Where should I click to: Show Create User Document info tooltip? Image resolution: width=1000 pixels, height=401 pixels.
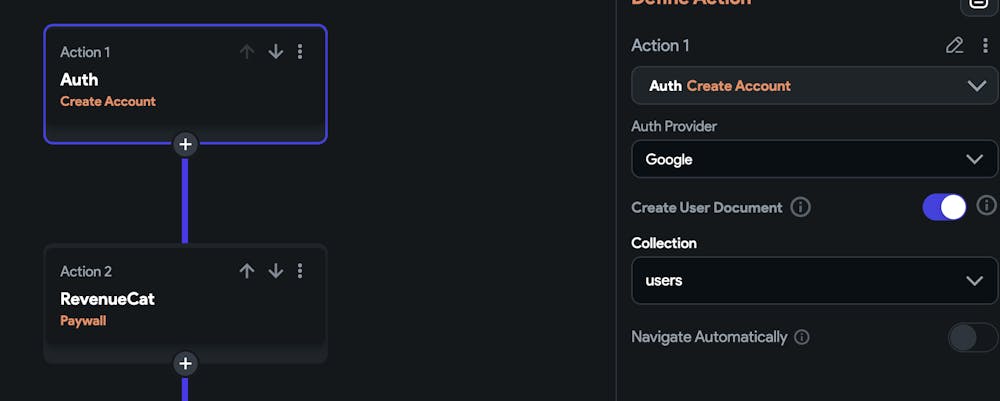click(800, 207)
